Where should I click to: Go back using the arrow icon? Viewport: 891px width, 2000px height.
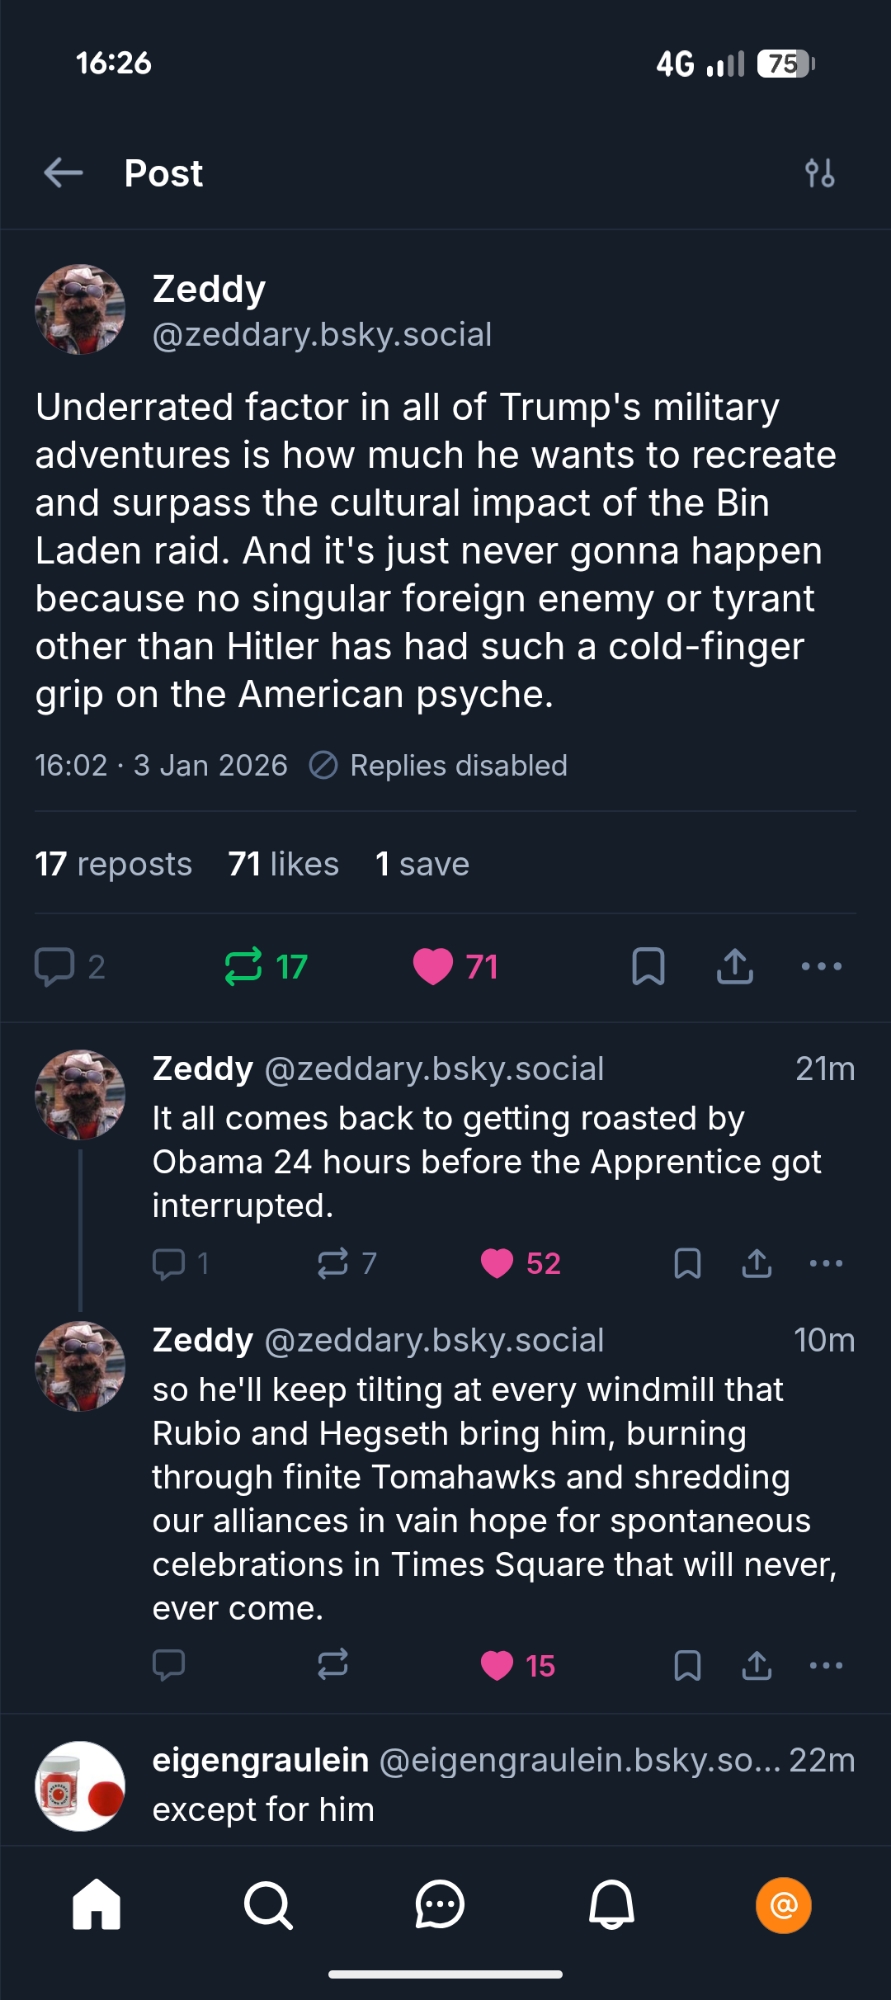(63, 173)
